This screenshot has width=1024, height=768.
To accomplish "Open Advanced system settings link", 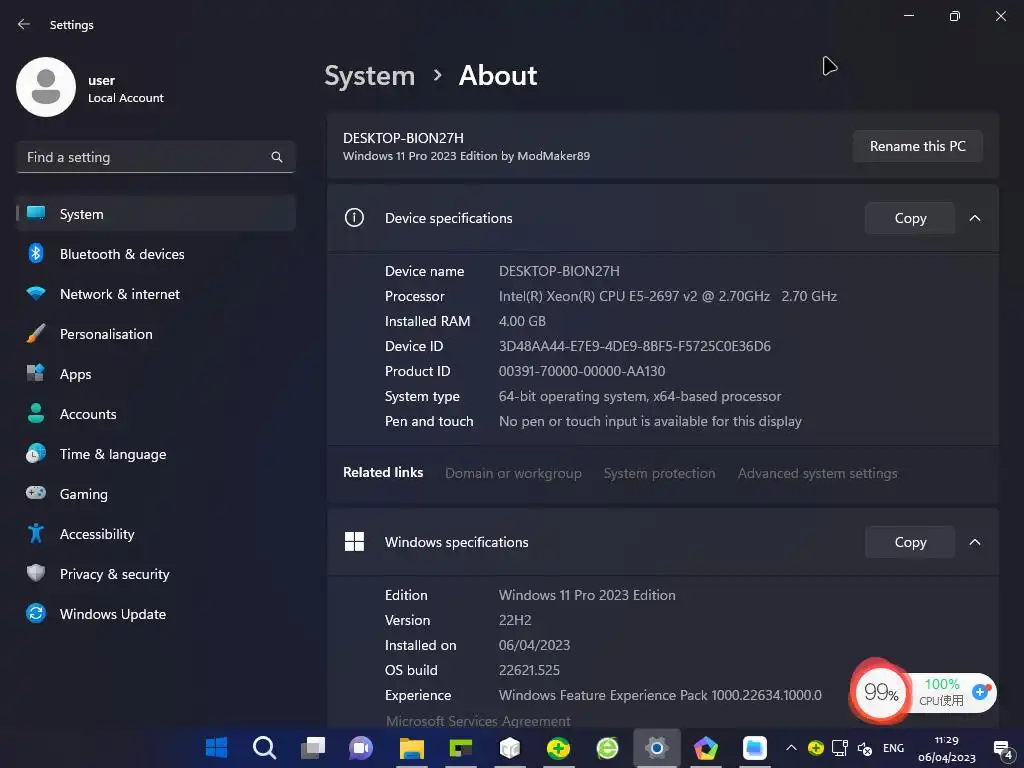I will pos(817,473).
